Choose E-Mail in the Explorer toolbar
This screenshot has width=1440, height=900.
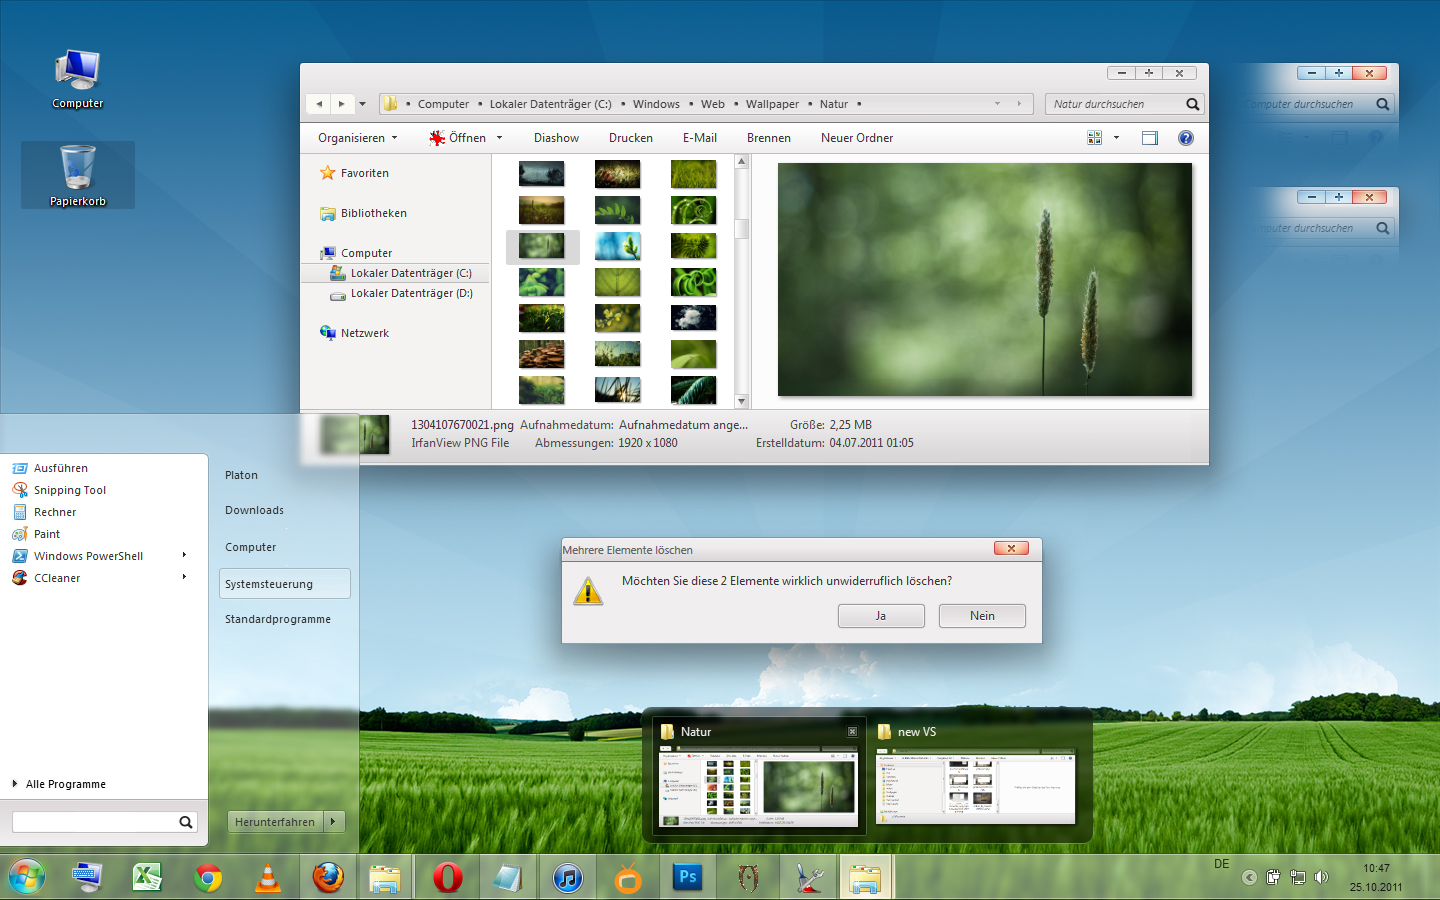[x=700, y=138]
